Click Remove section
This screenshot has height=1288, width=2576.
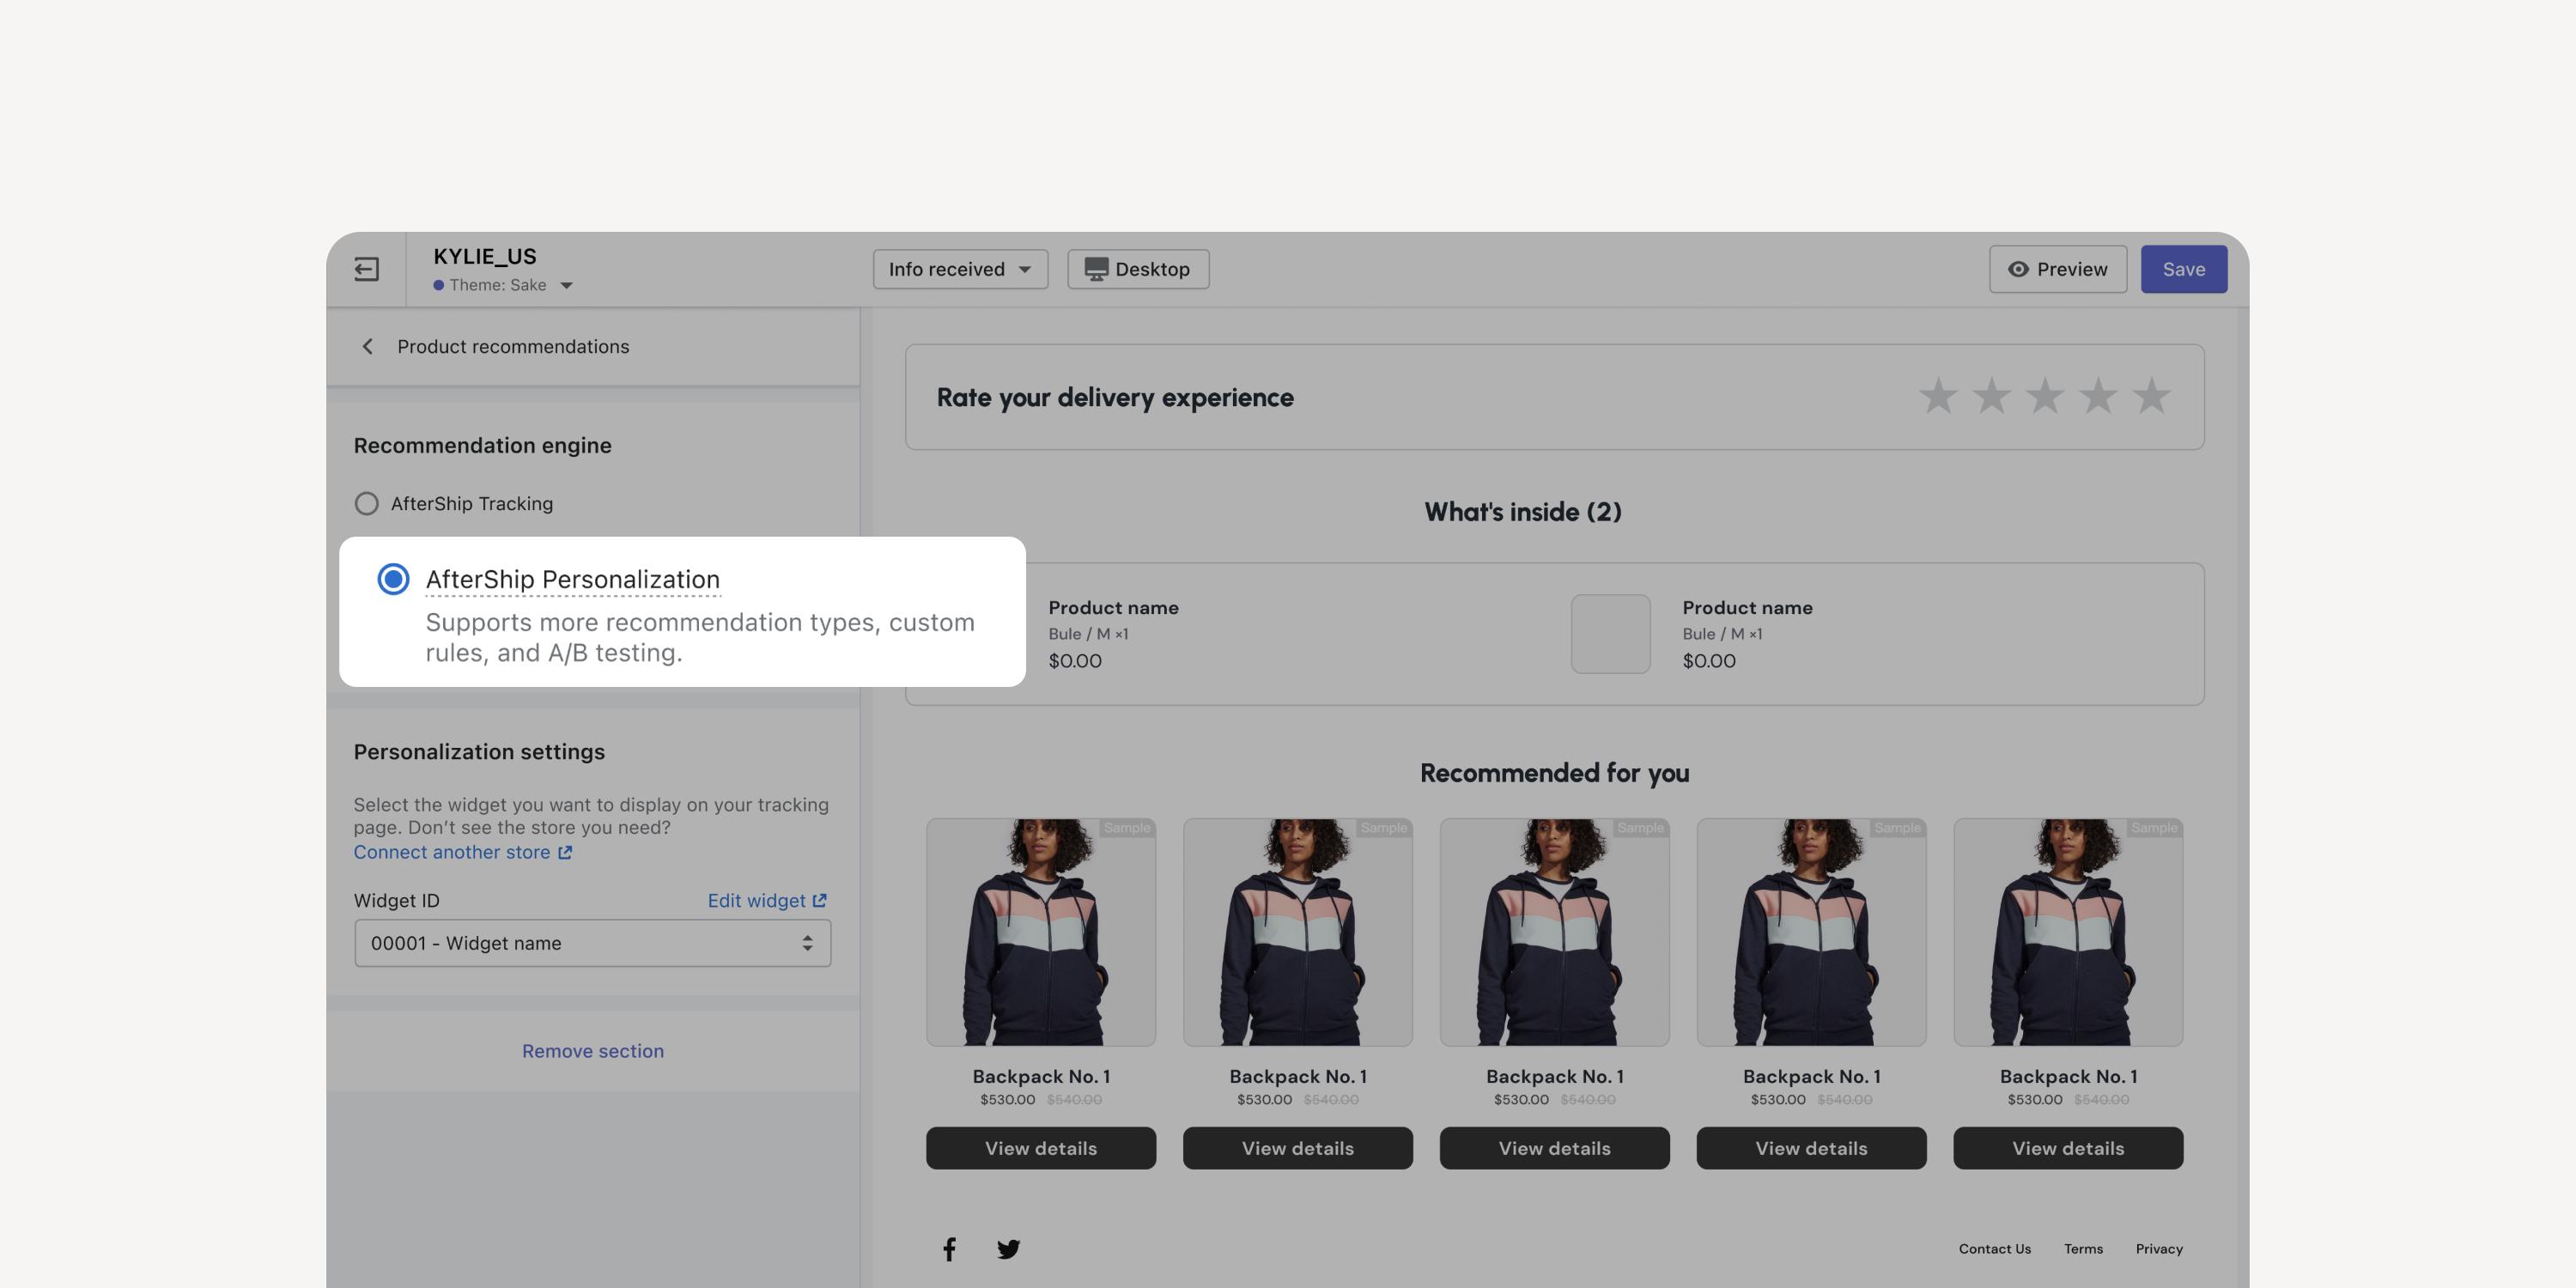(593, 1051)
